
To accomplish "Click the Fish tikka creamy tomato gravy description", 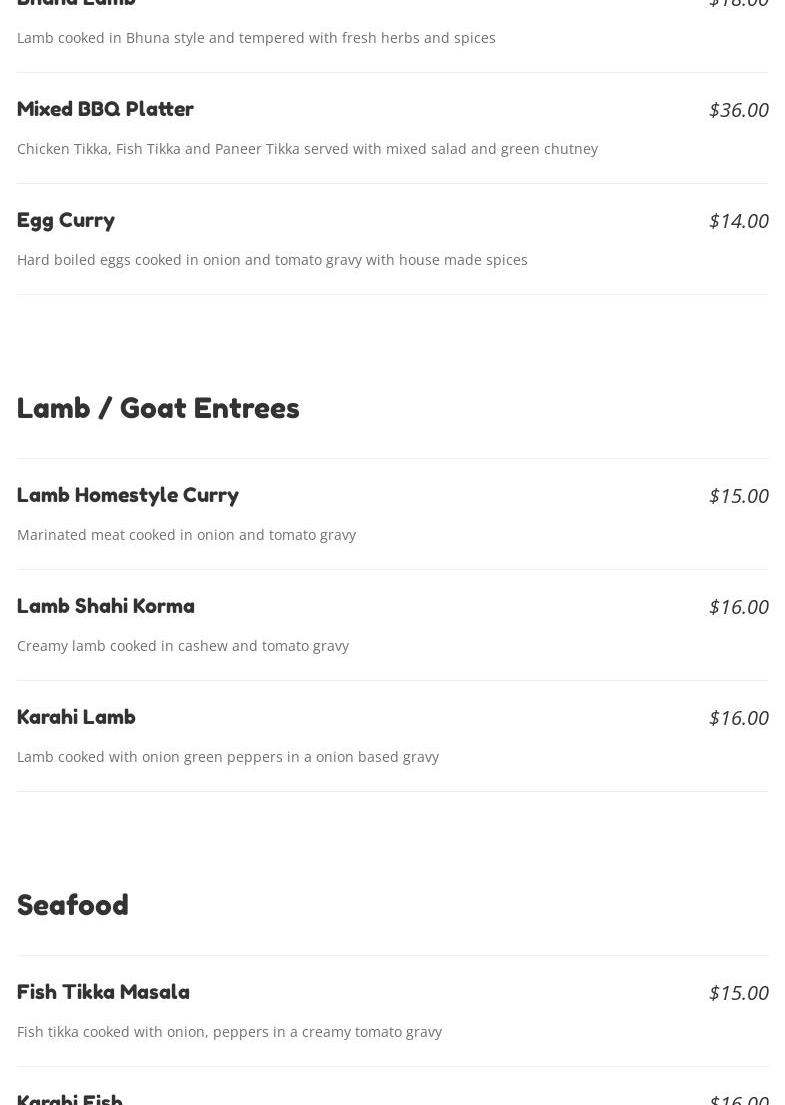I will click(x=229, y=1032).
